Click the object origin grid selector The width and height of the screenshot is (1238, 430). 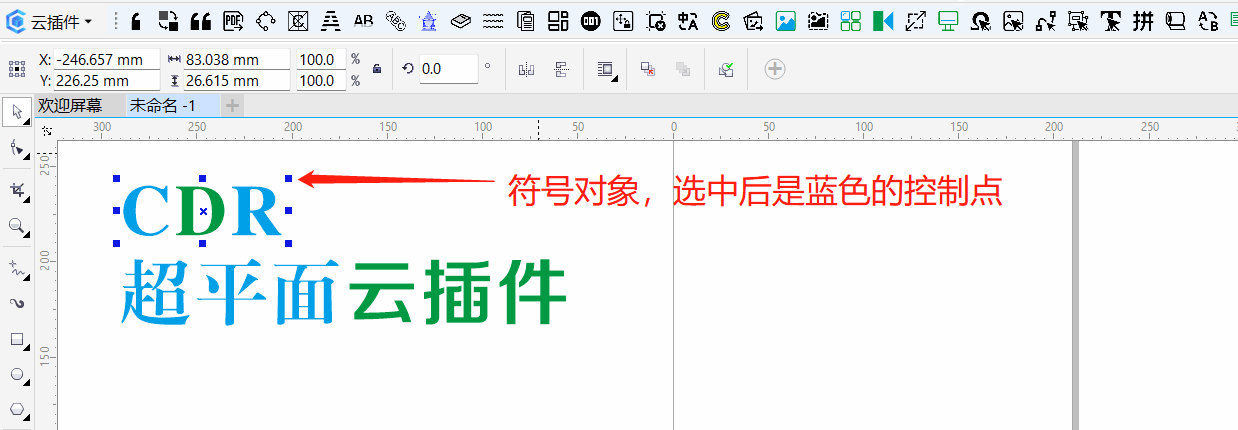[x=16, y=69]
